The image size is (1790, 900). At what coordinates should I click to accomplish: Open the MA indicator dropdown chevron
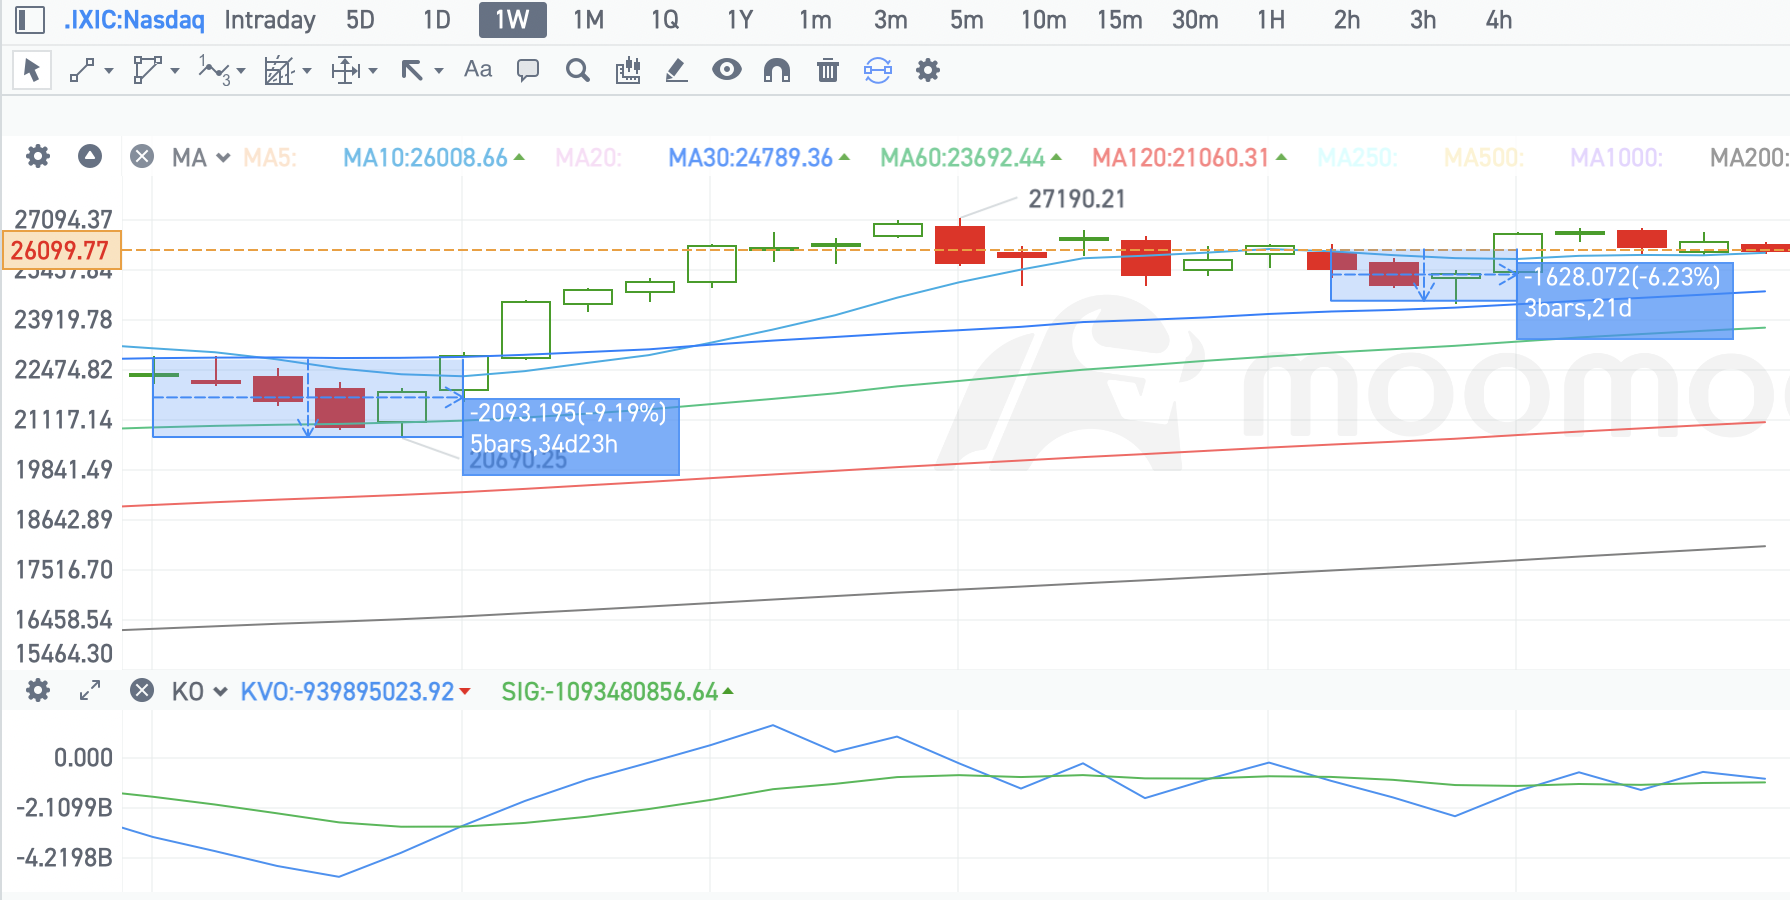coord(223,158)
